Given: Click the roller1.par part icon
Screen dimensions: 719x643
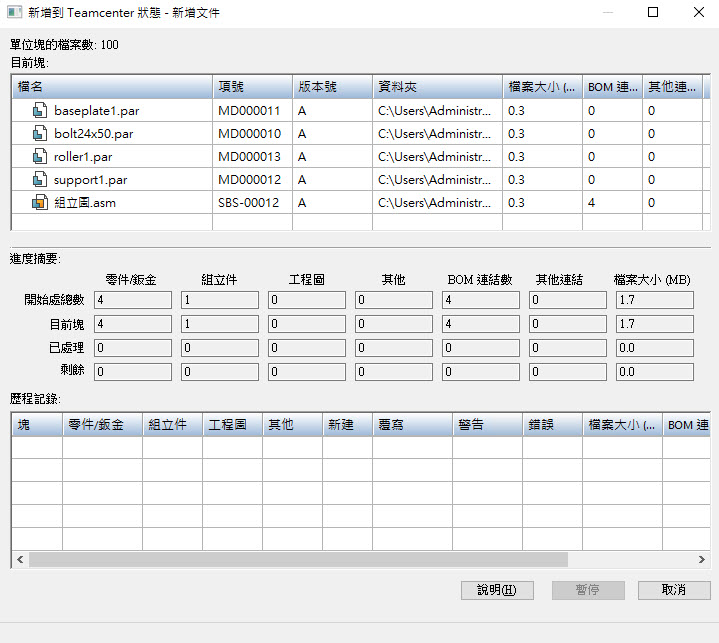Looking at the screenshot, I should pyautogui.click(x=40, y=156).
